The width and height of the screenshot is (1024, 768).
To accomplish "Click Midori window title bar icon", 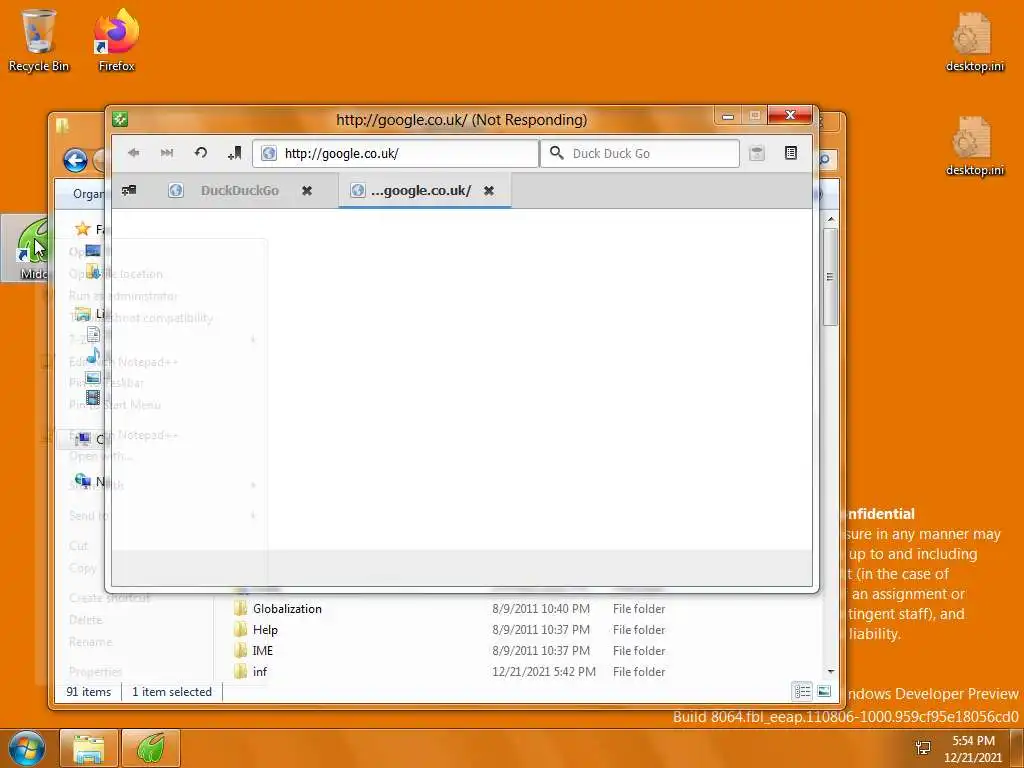I will (x=120, y=119).
